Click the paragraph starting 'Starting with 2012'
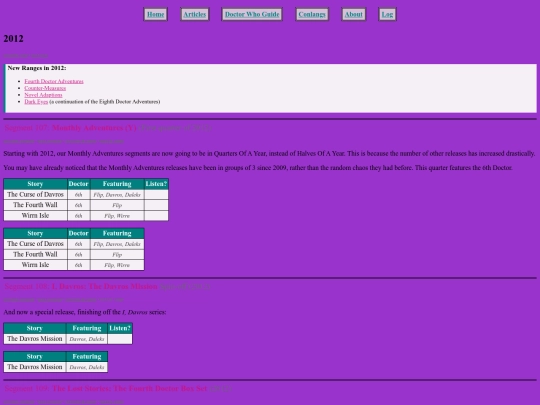 point(269,154)
